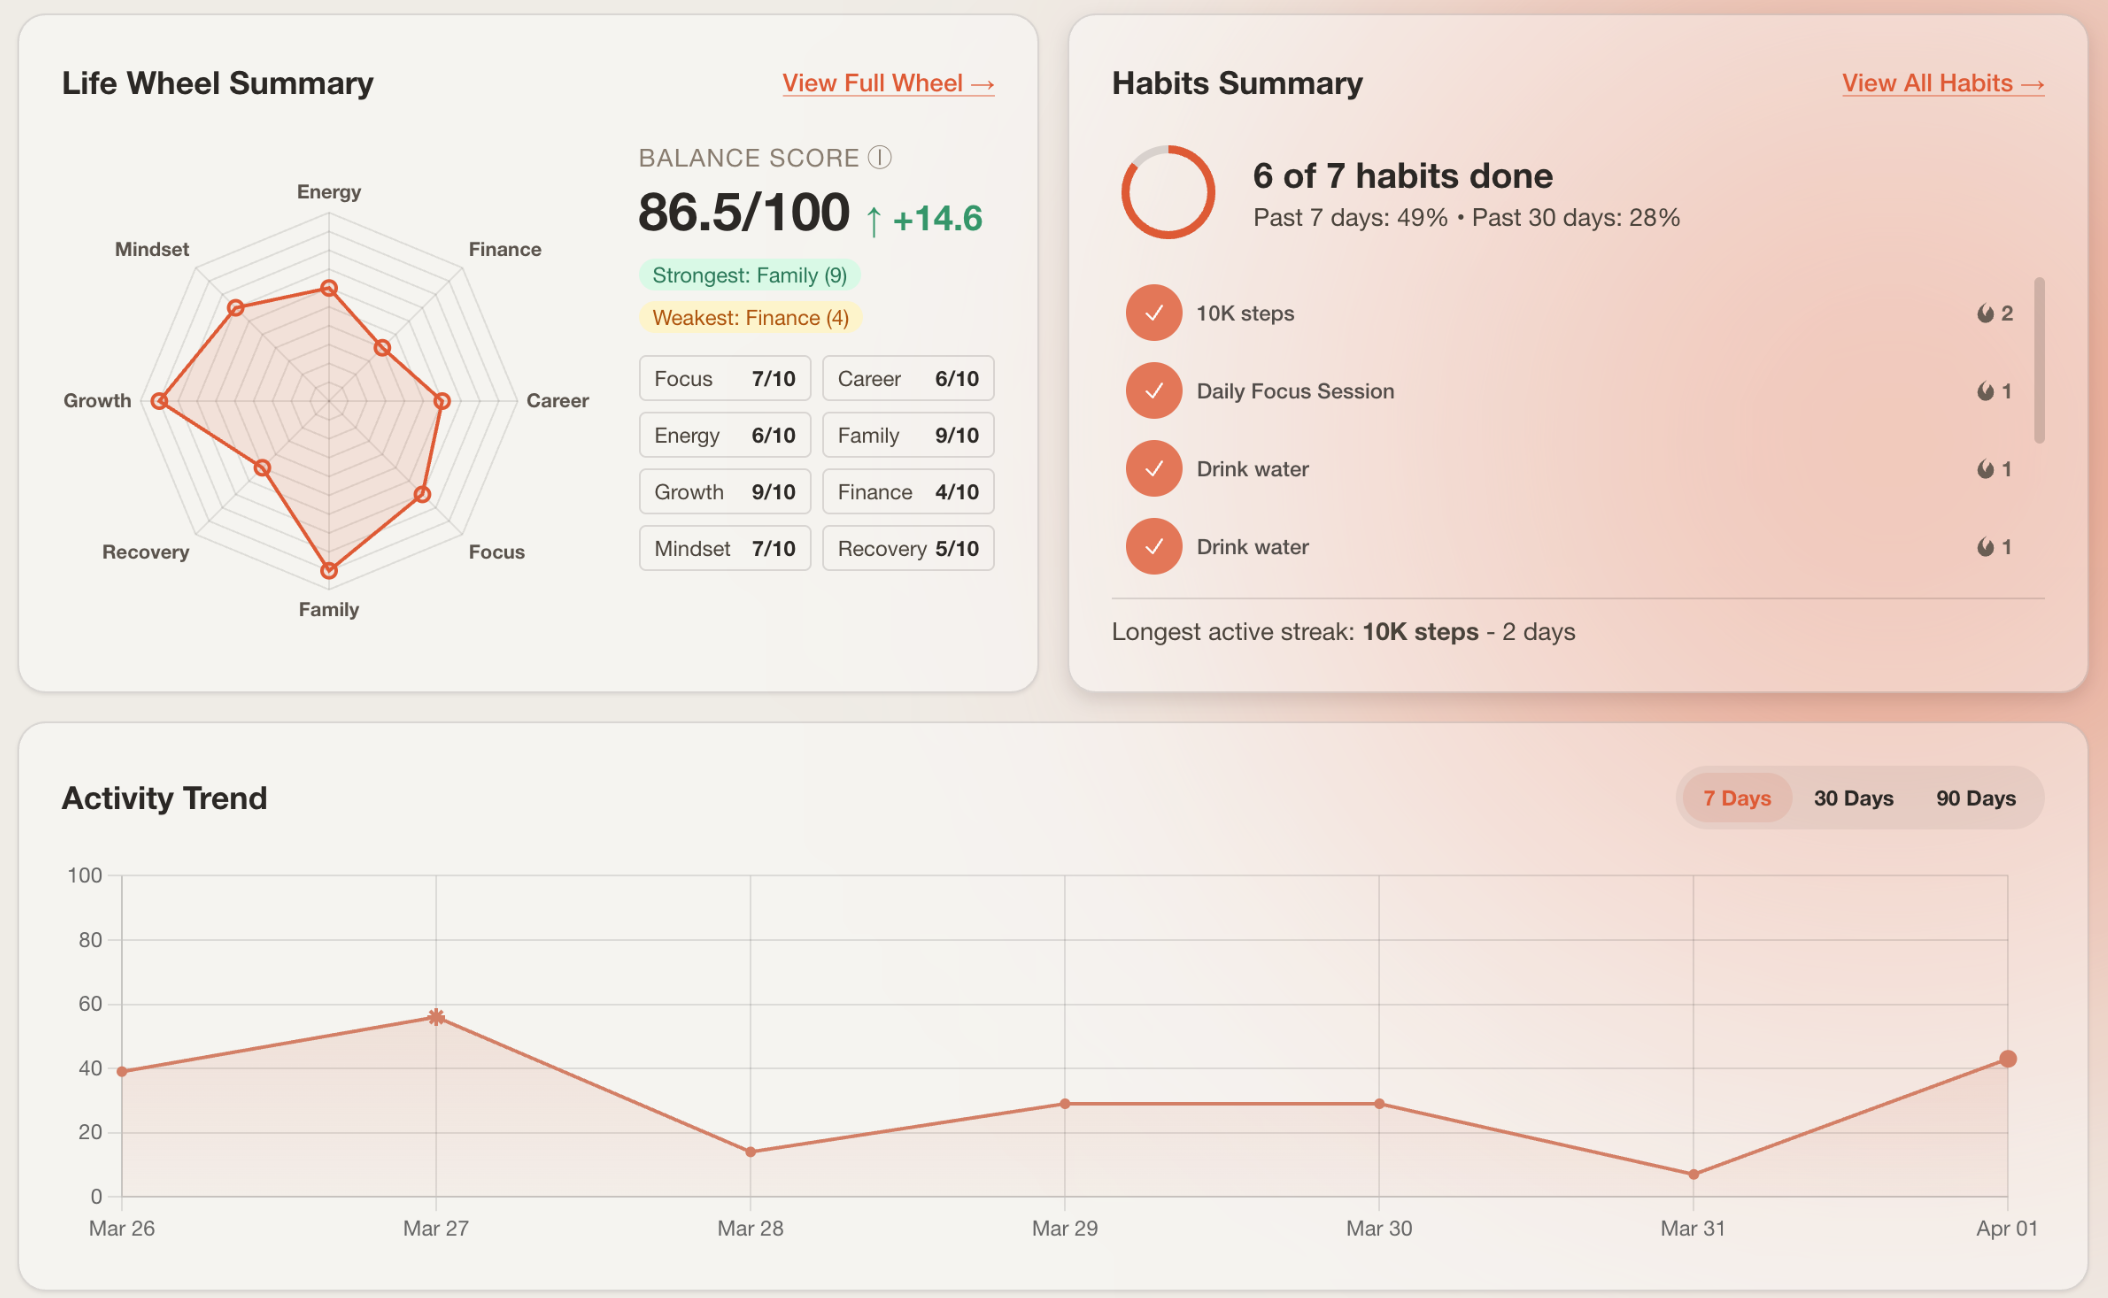
Task: Switch to the 90 Days view
Action: [x=1974, y=798]
